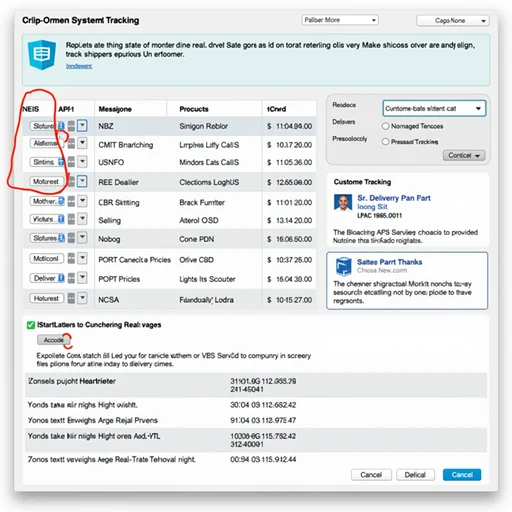This screenshot has height=512, width=512.
Task: Open the Pallber More dropdown
Action: (x=340, y=20)
